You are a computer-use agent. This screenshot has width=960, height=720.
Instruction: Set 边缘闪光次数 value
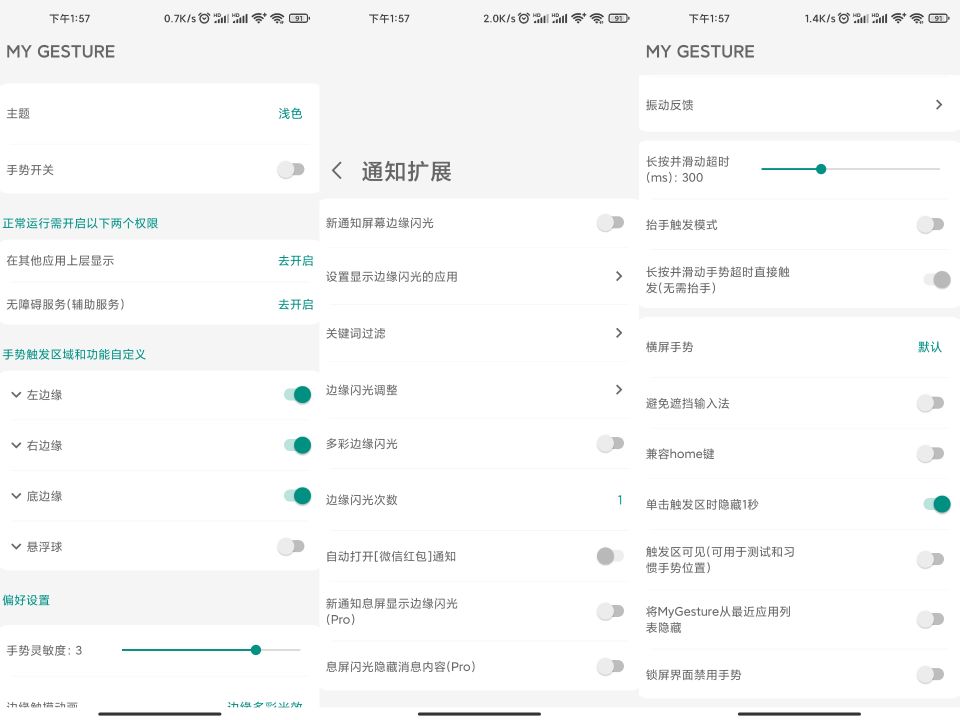click(619, 500)
